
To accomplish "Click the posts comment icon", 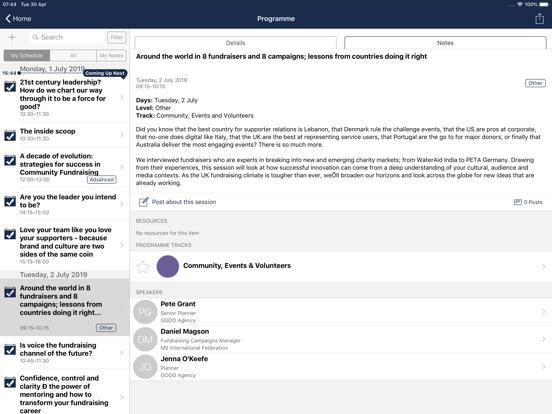I will pyautogui.click(x=518, y=202).
